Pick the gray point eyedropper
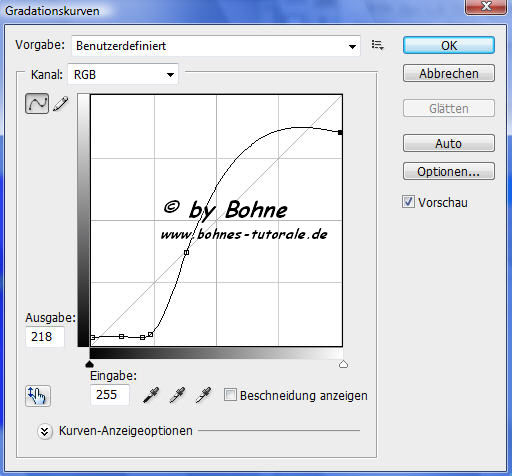The image size is (512, 476). tap(177, 395)
